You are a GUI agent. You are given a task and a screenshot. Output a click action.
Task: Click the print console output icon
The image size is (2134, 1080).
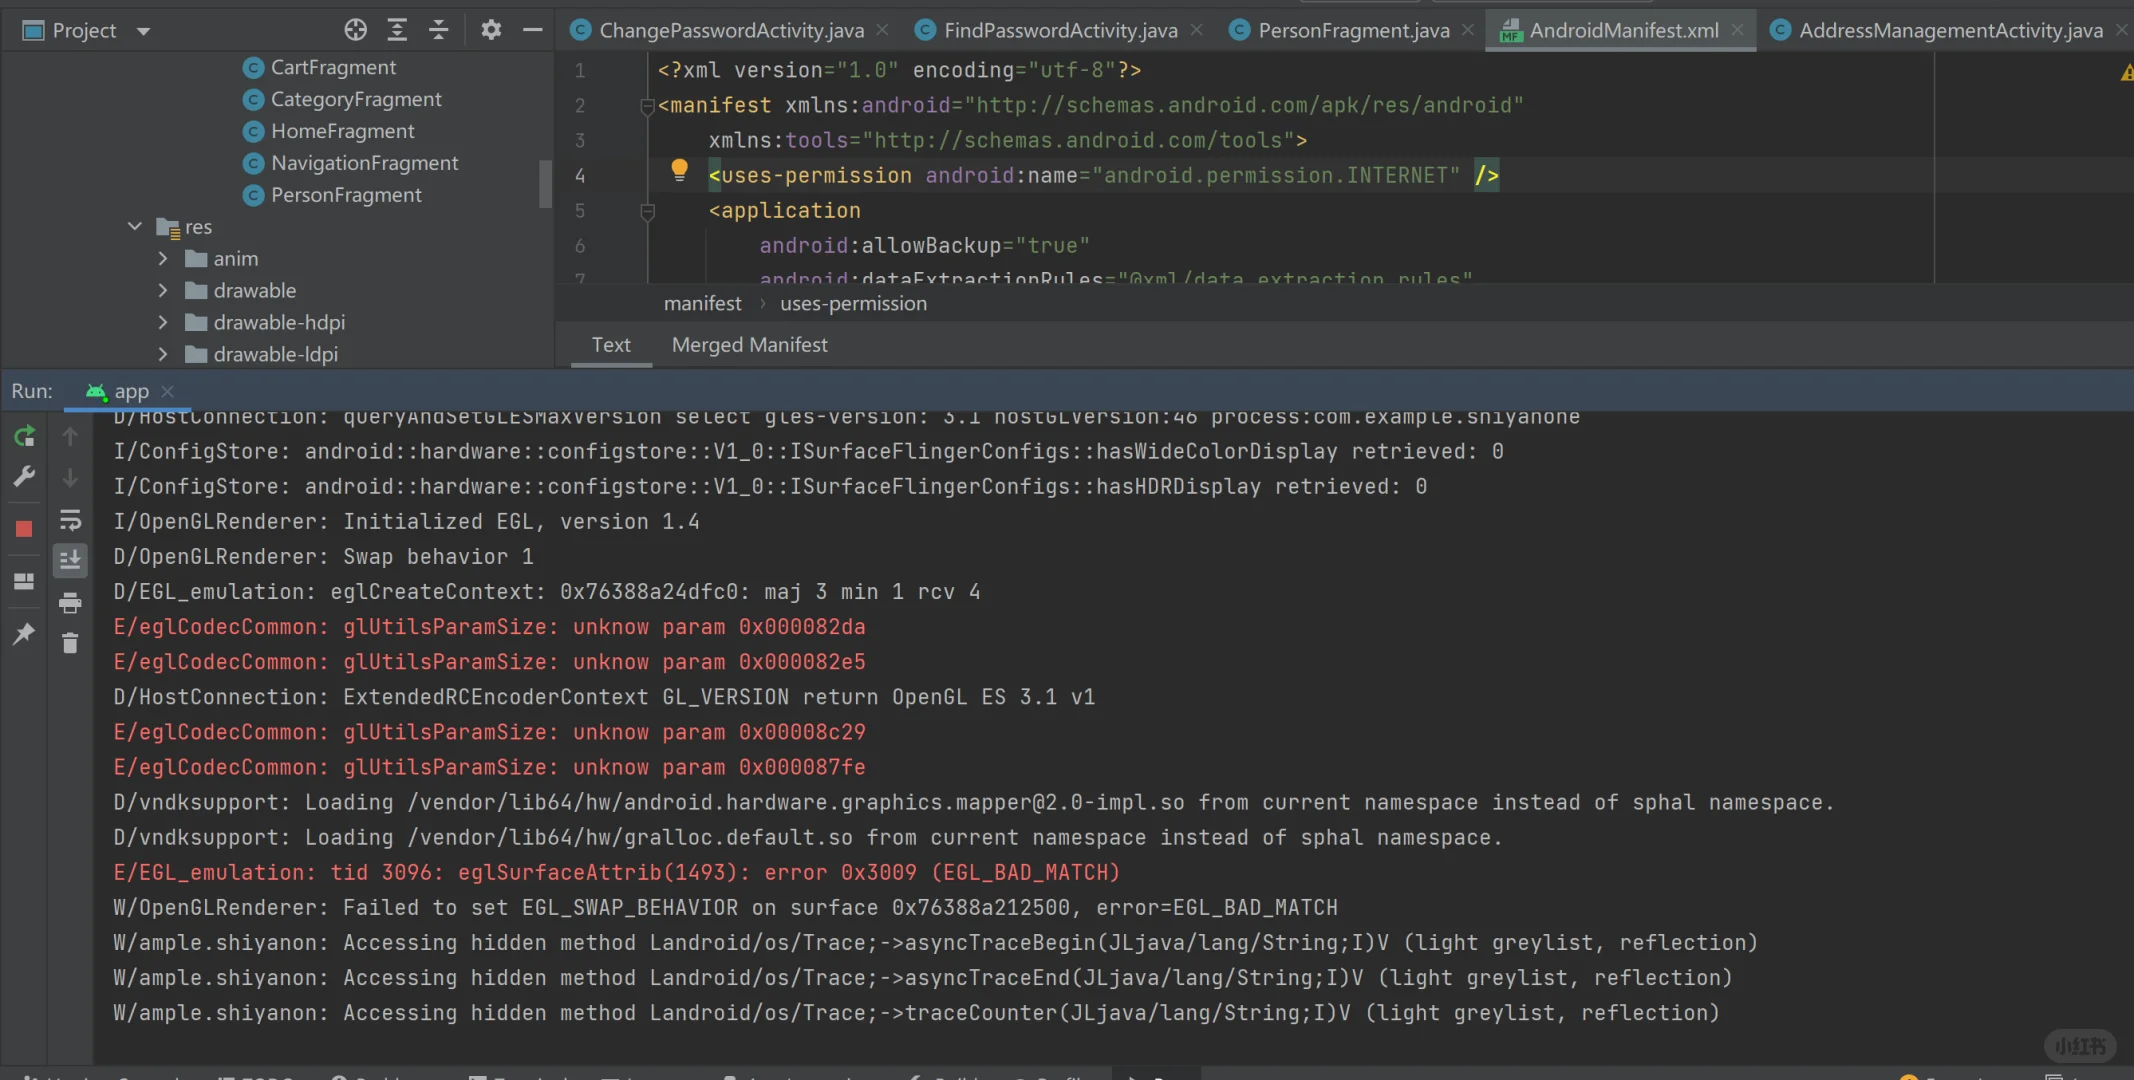pos(70,602)
